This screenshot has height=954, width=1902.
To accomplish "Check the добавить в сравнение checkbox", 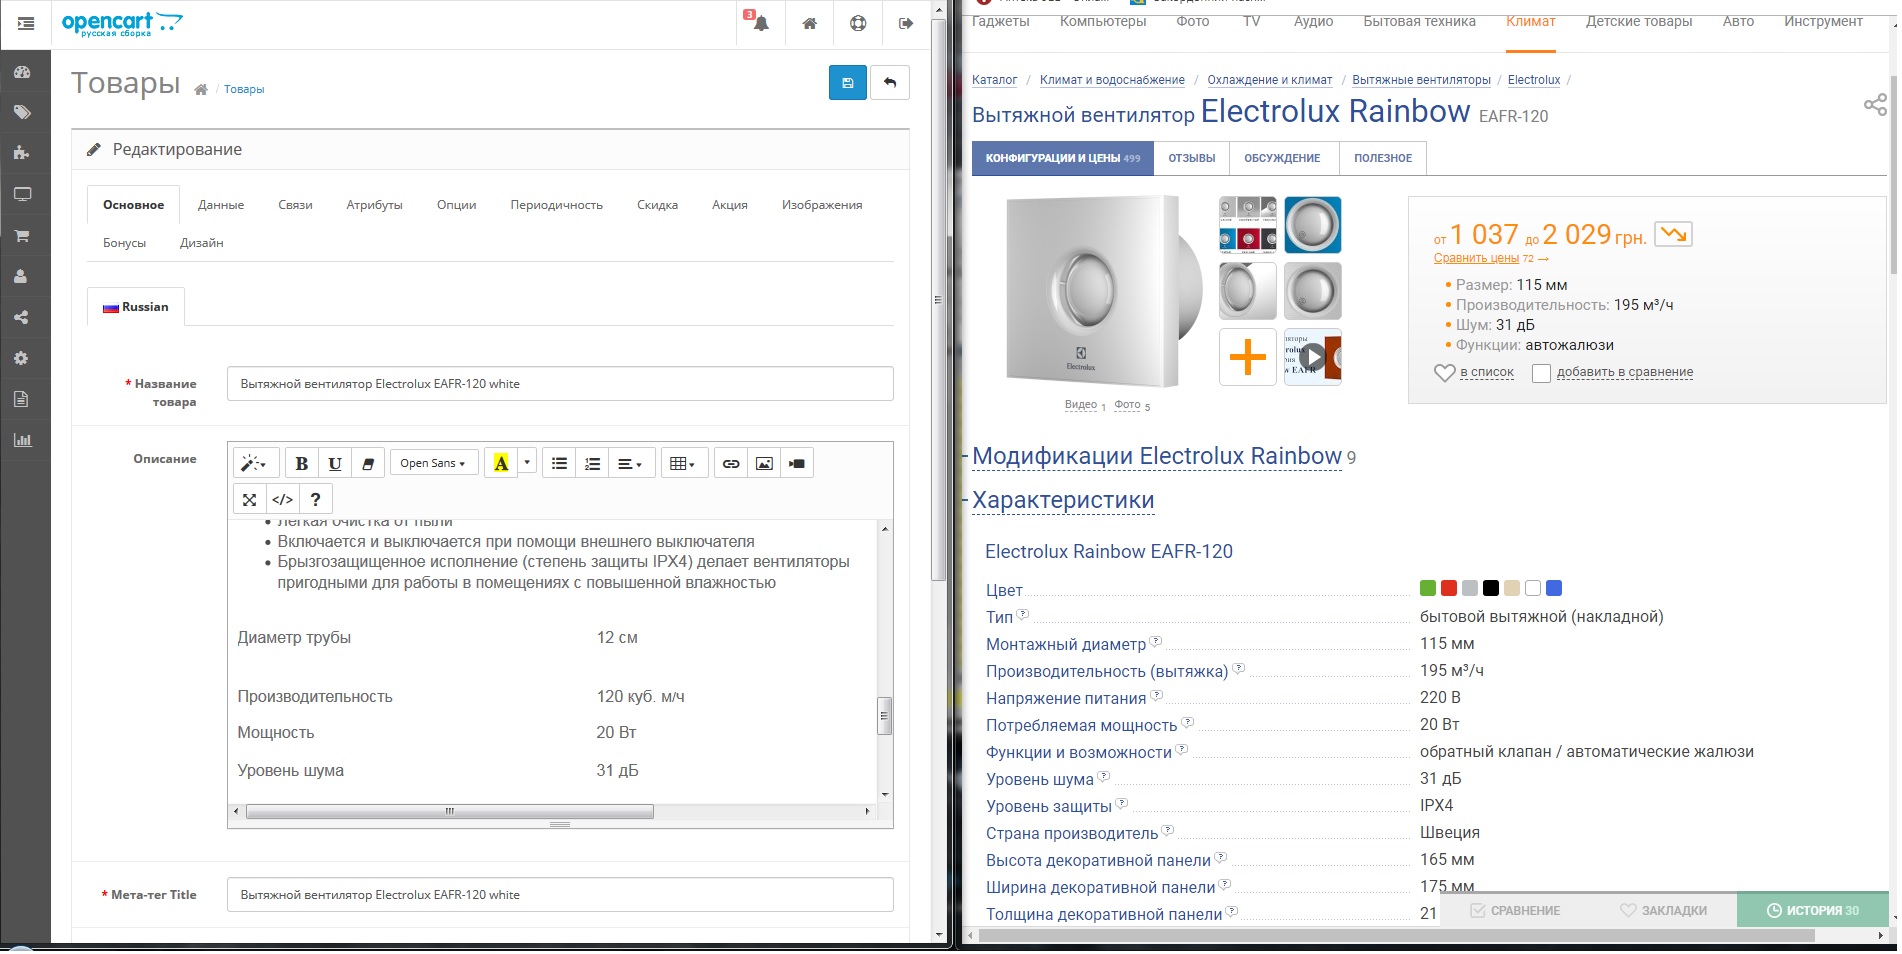I will tap(1541, 373).
